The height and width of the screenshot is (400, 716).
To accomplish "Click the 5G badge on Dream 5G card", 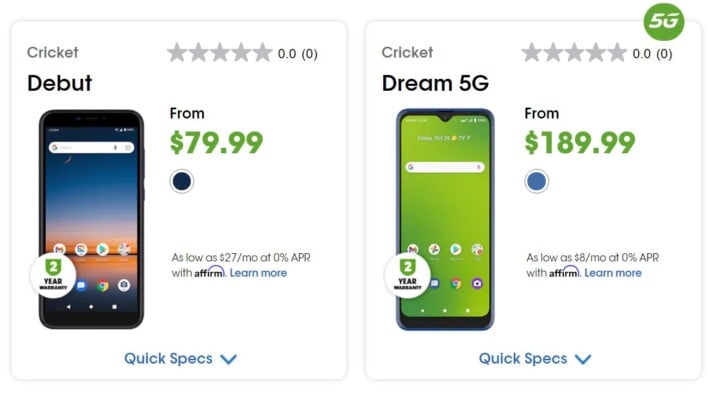I will pyautogui.click(x=664, y=21).
